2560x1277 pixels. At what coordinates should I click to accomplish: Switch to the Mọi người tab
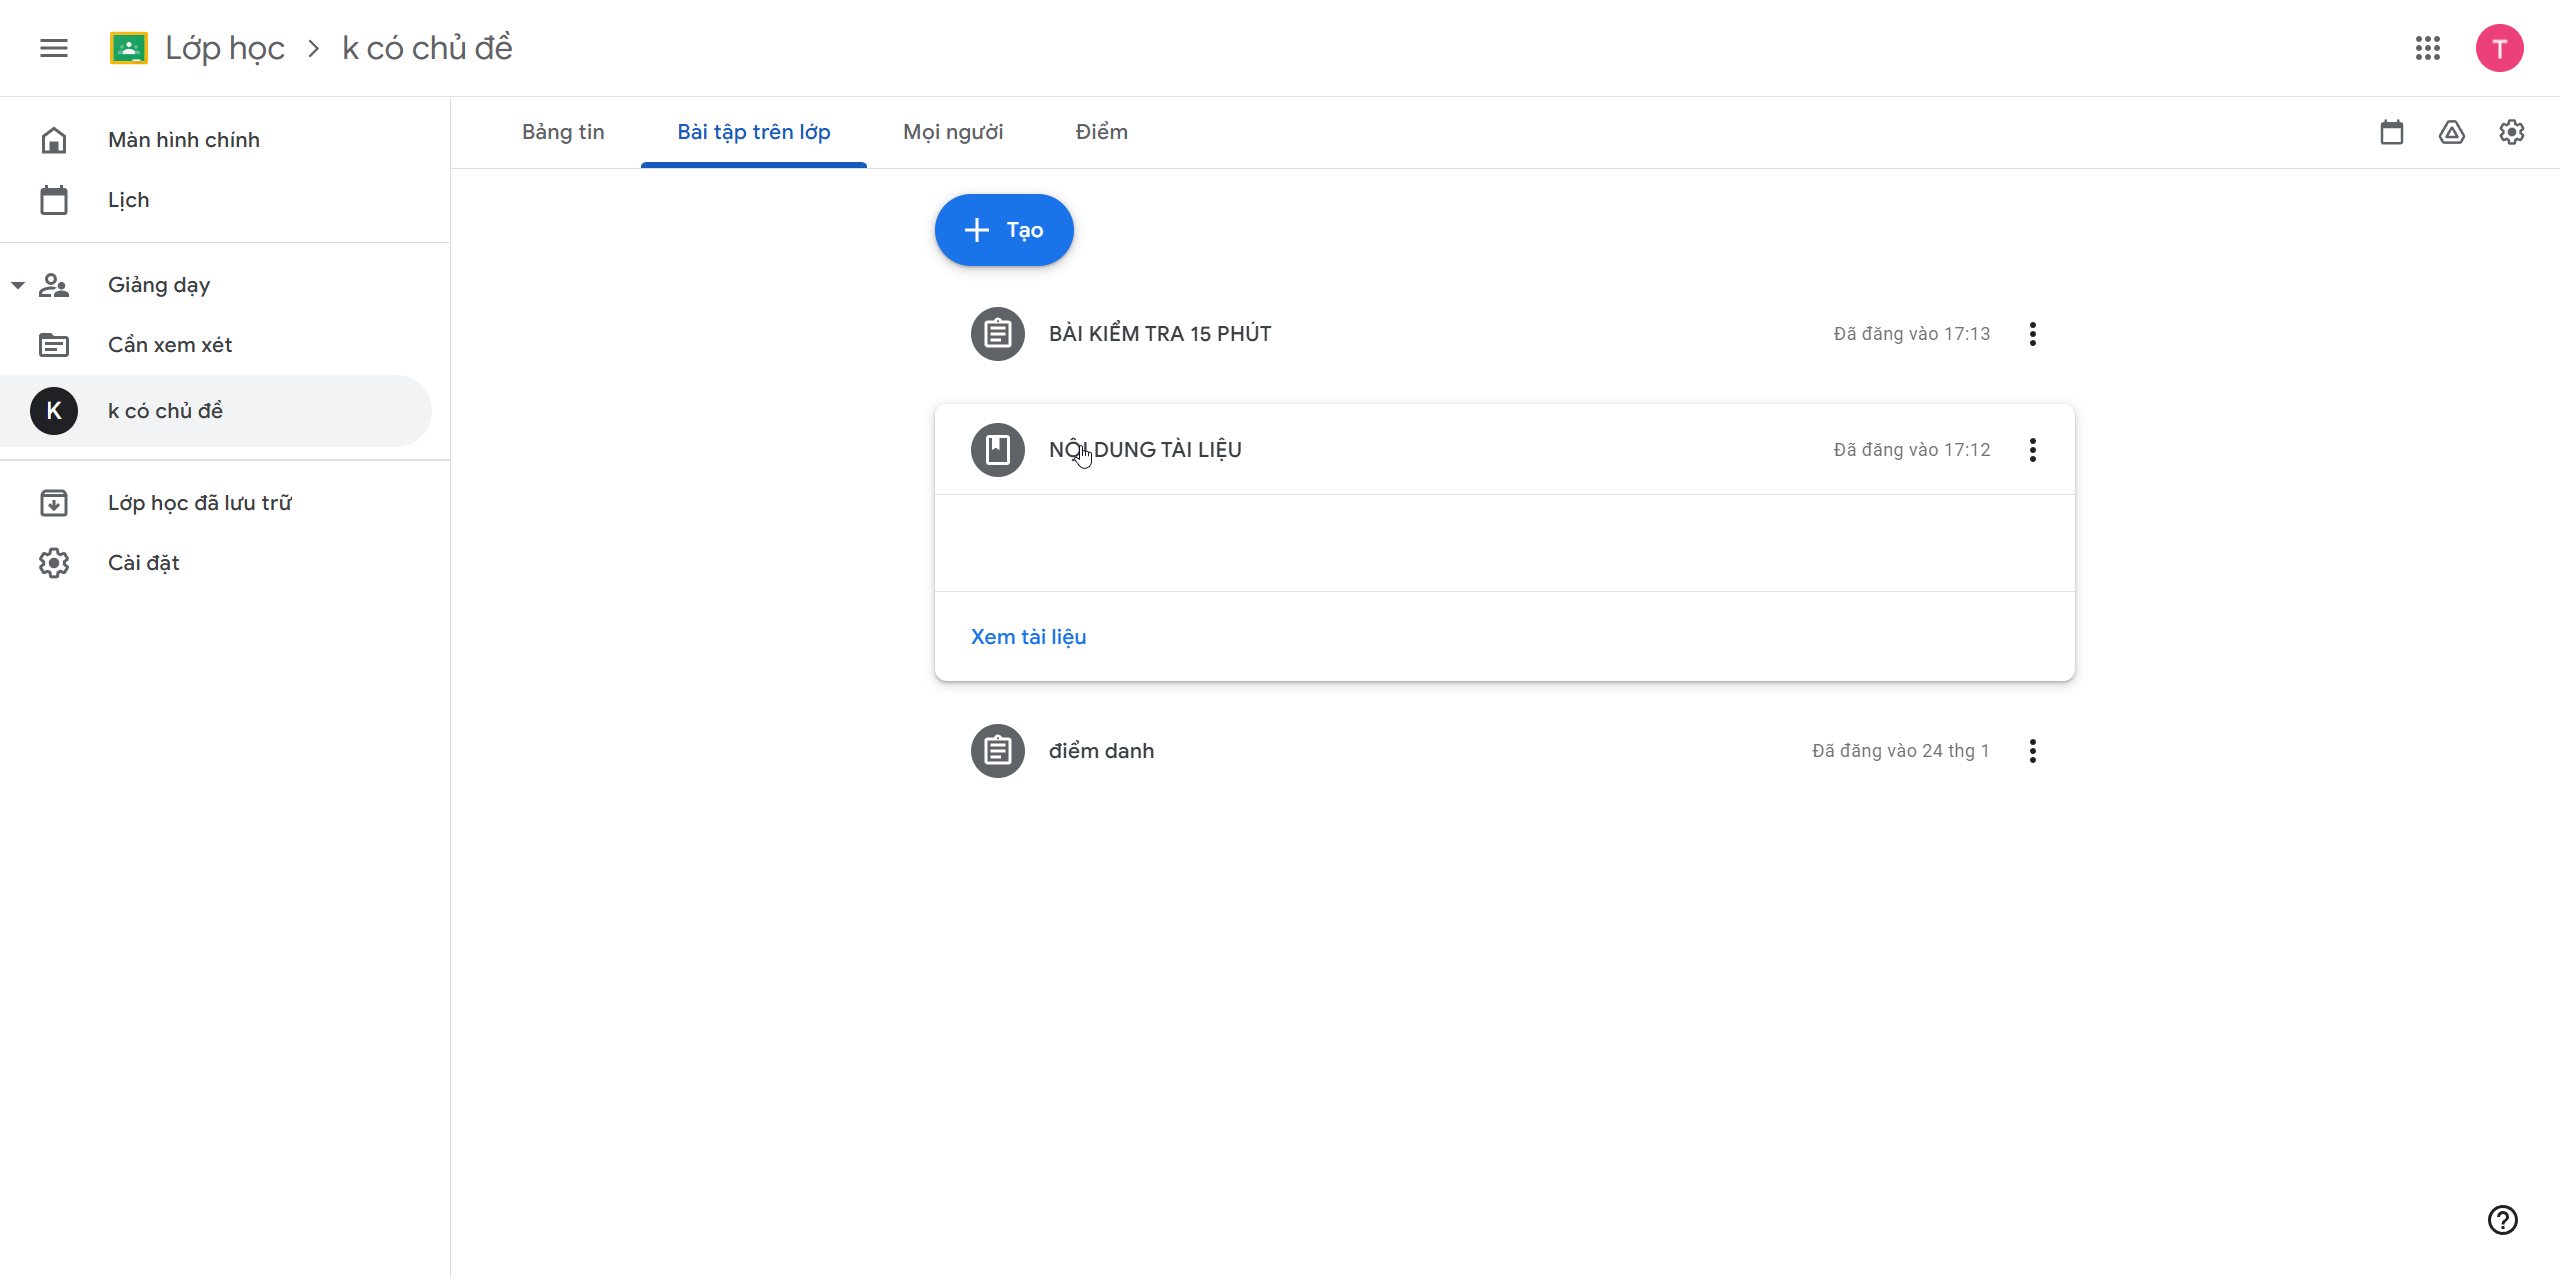tap(953, 132)
